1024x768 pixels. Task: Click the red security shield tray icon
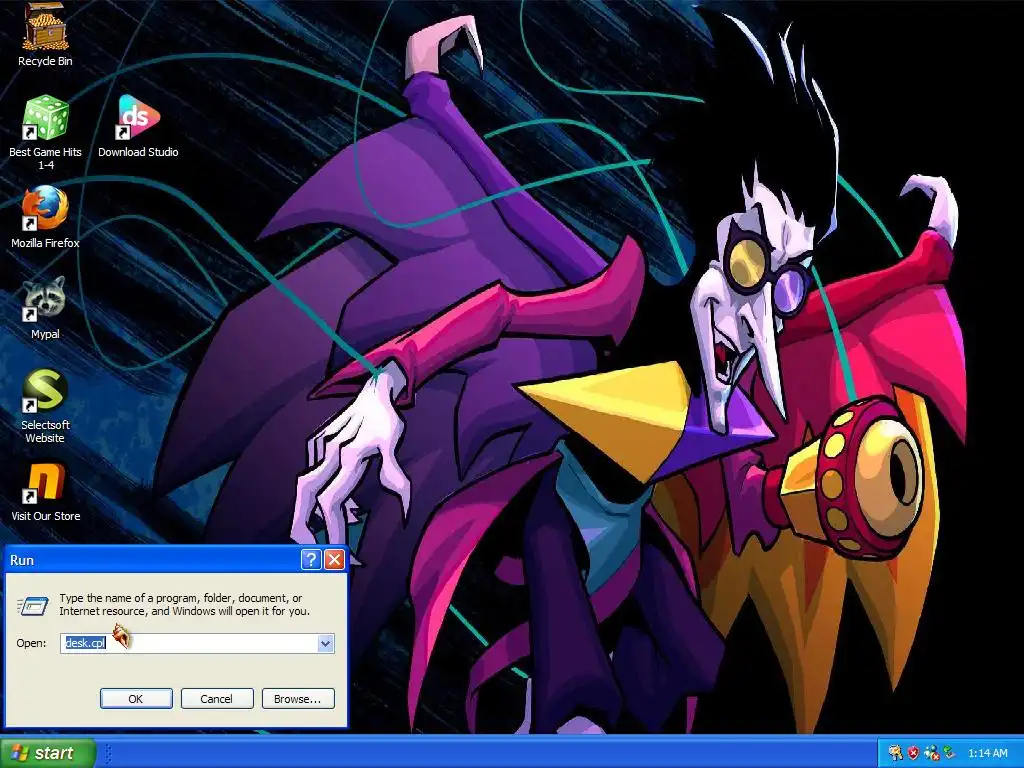click(913, 753)
